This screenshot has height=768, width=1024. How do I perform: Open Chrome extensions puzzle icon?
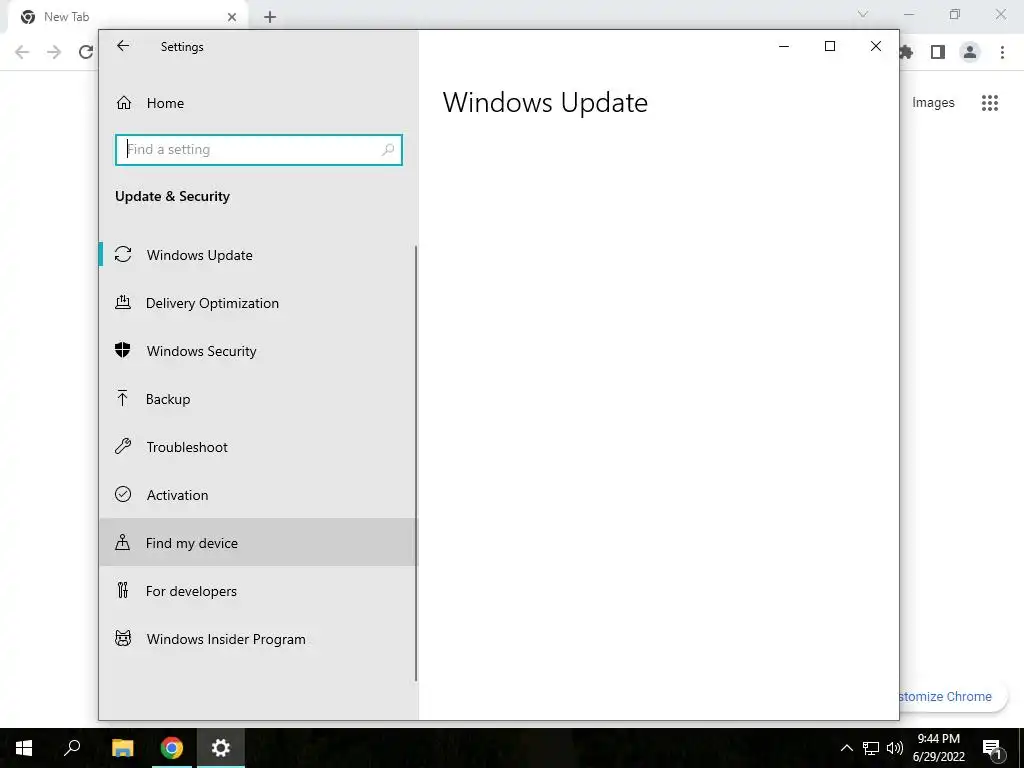point(906,52)
